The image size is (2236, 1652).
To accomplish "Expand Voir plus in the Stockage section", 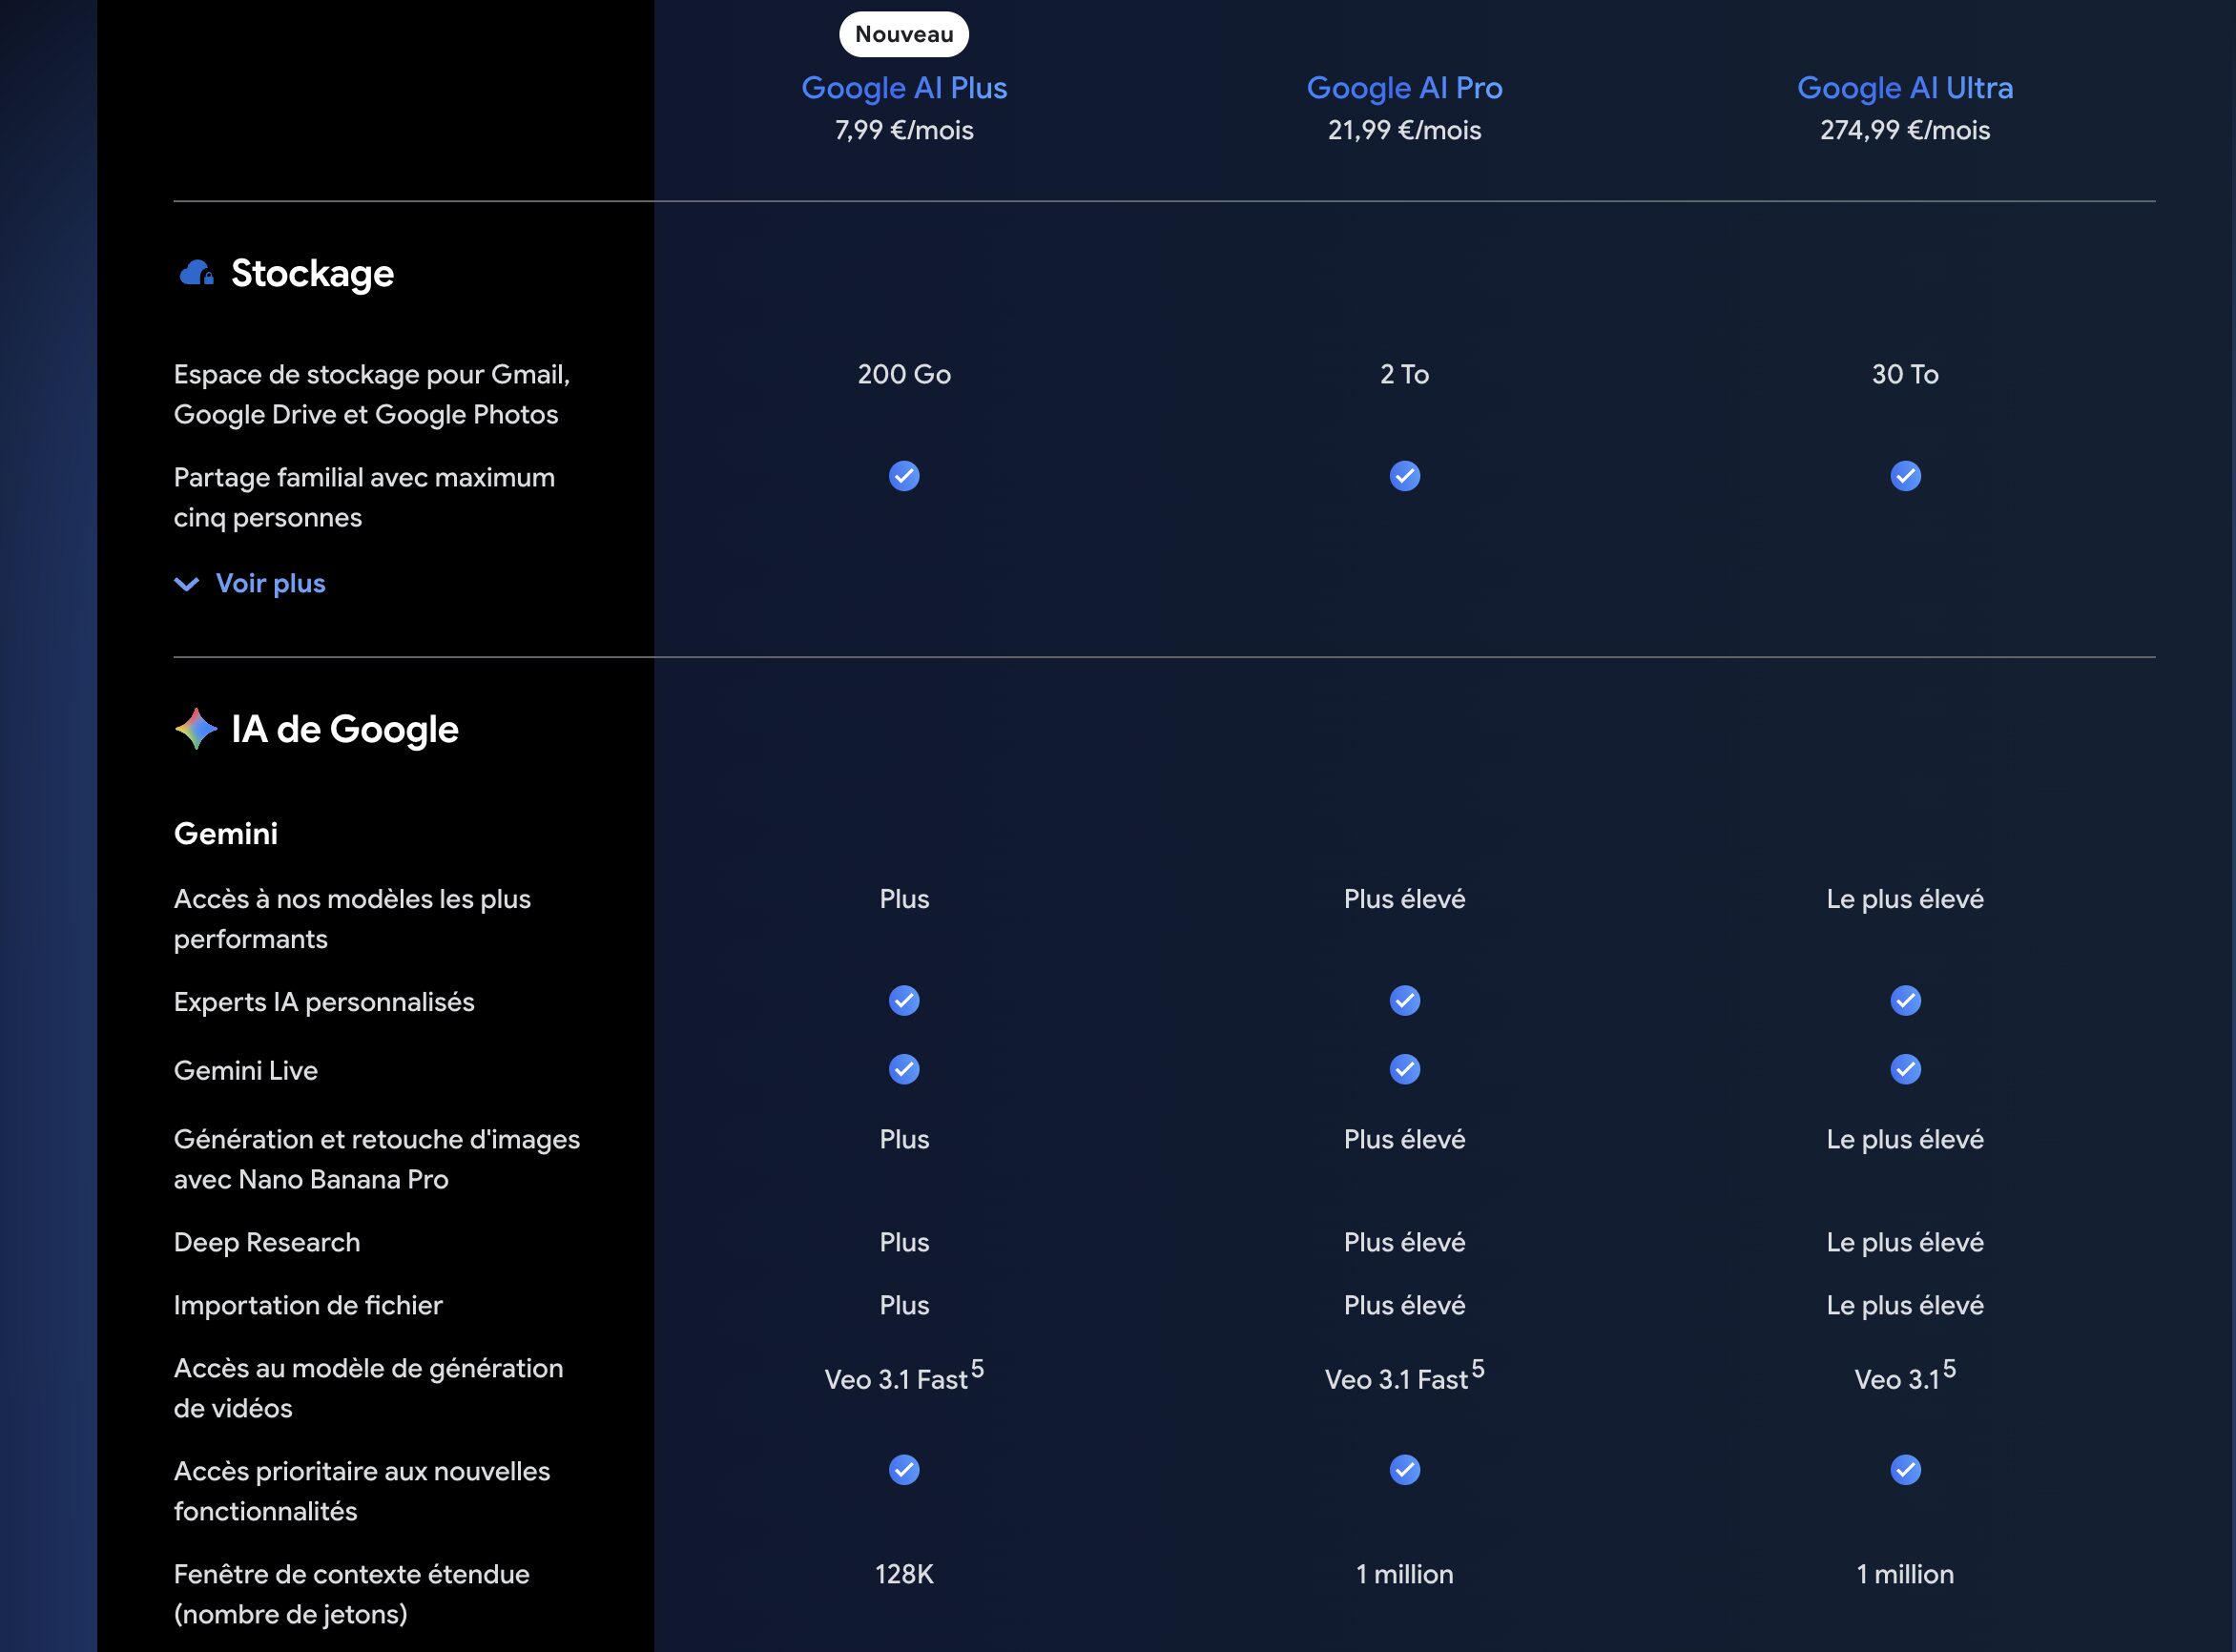I will [x=270, y=583].
